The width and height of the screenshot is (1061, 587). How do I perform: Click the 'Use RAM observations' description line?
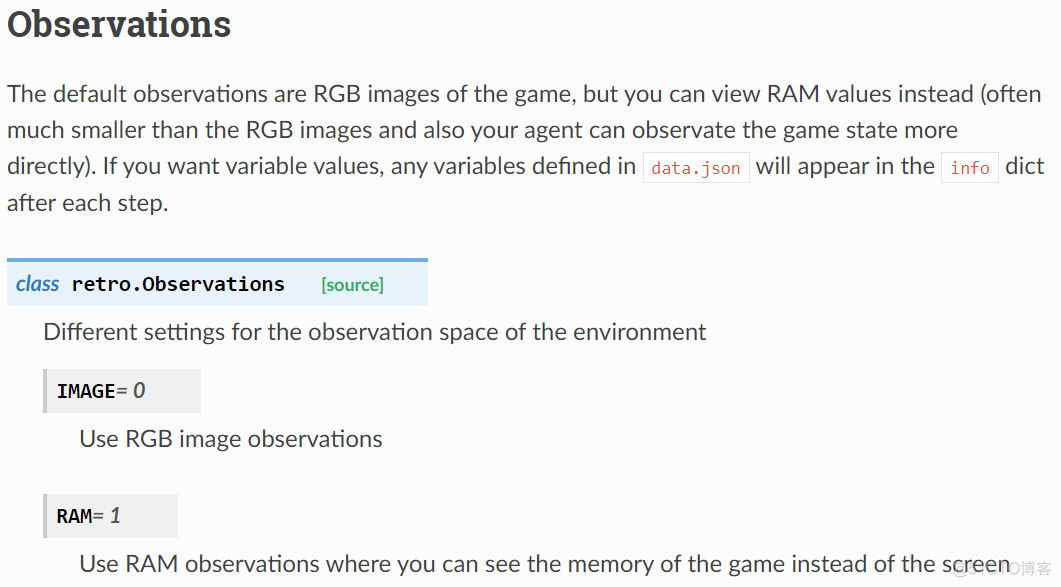click(544, 564)
